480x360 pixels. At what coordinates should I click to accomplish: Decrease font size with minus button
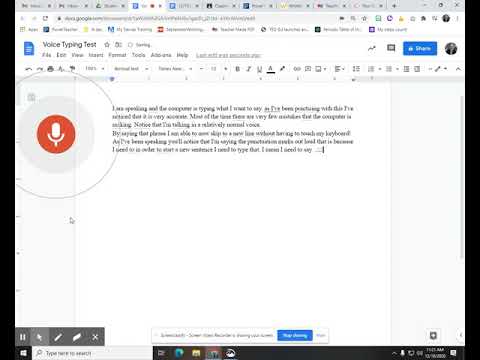(201, 69)
